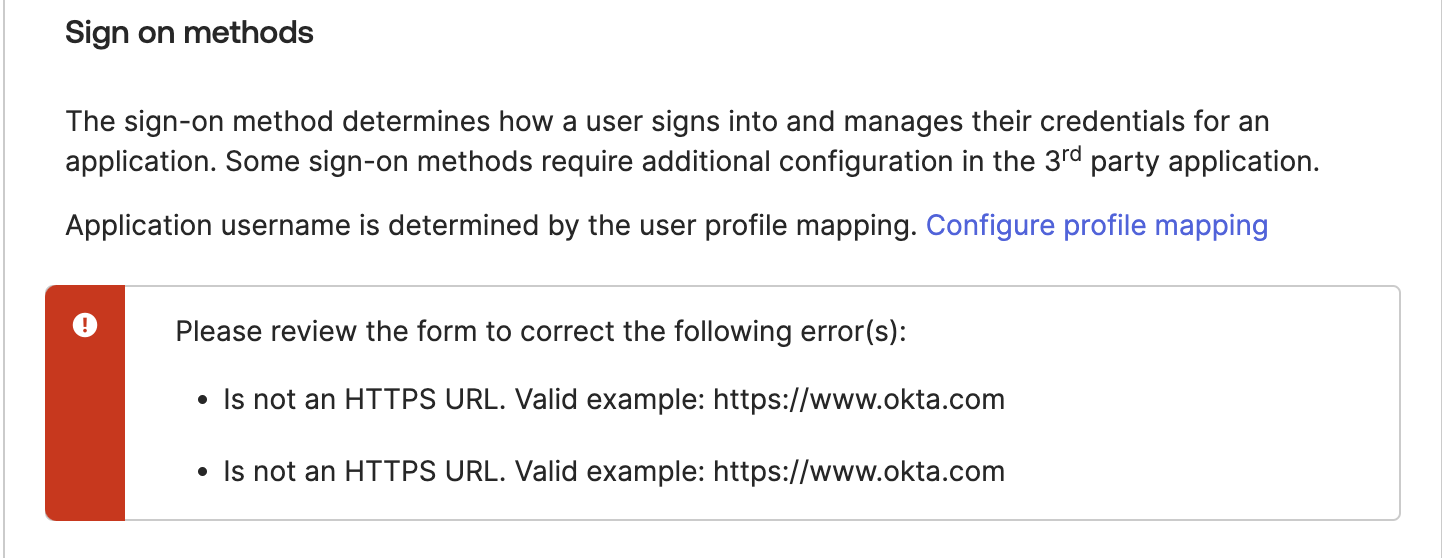Click the first error bullet point

pos(203,401)
